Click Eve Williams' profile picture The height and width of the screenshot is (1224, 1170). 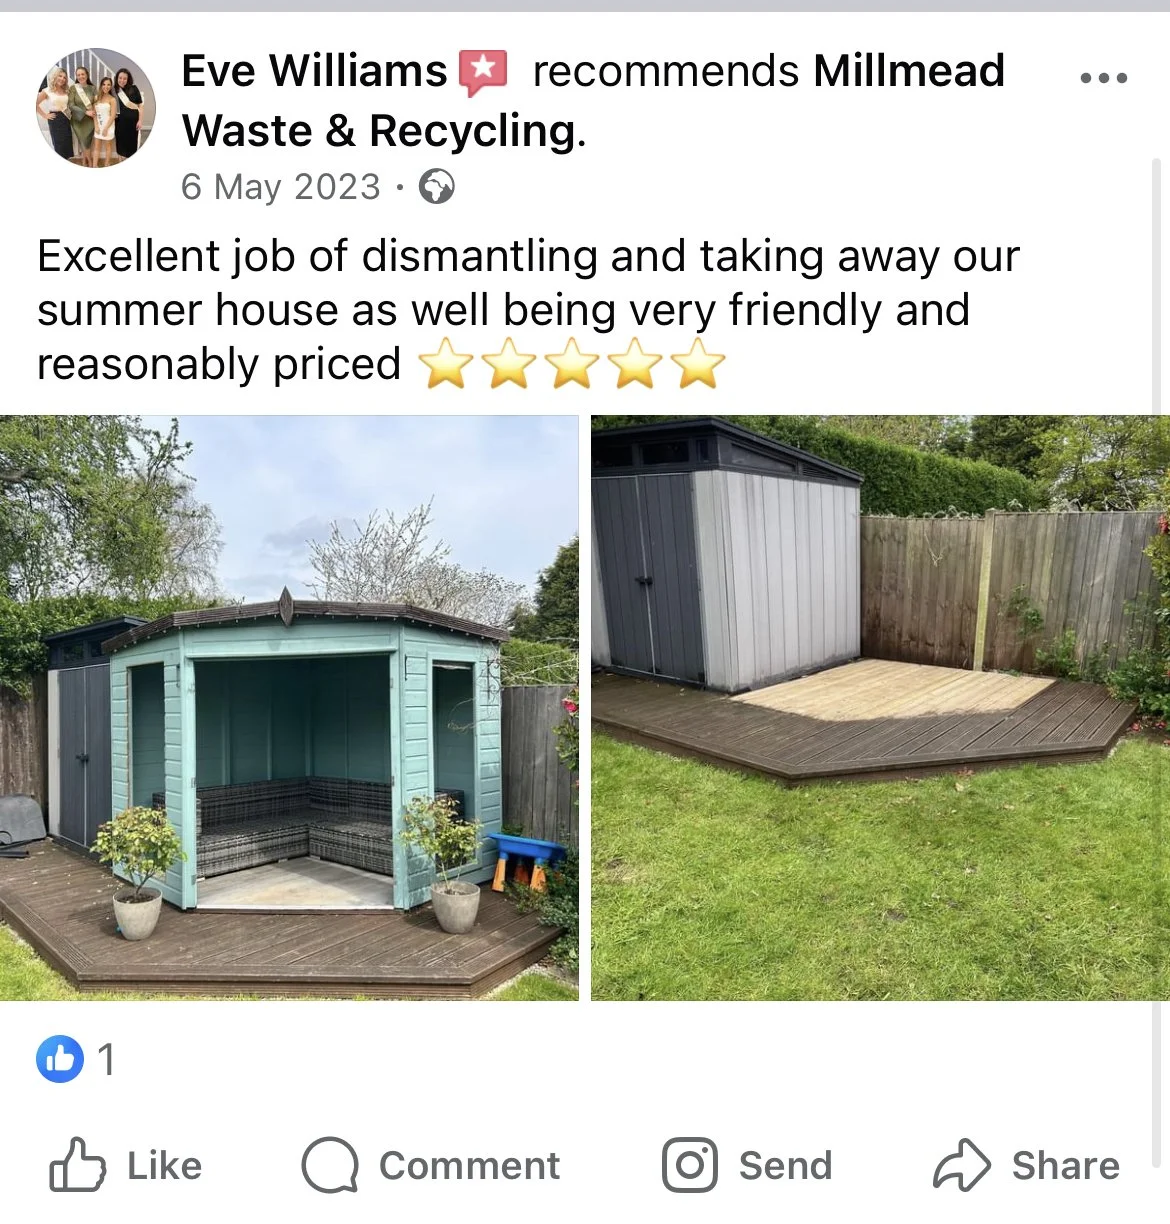coord(96,107)
